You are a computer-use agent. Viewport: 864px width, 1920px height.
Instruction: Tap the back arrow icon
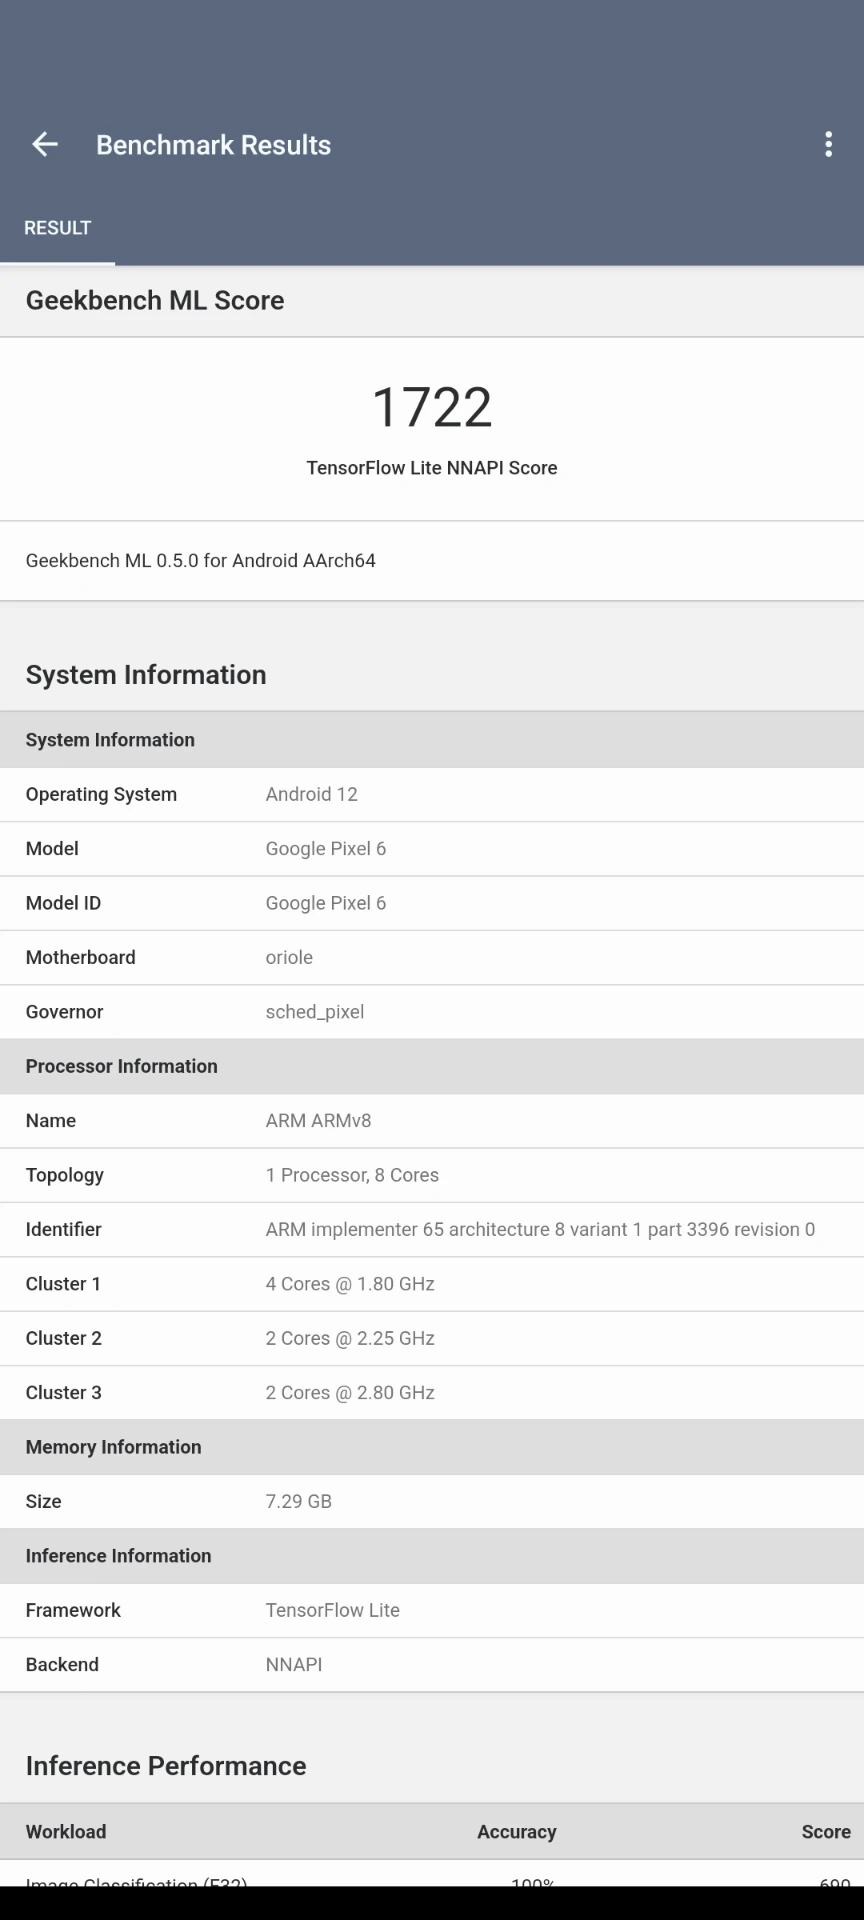coord(45,145)
